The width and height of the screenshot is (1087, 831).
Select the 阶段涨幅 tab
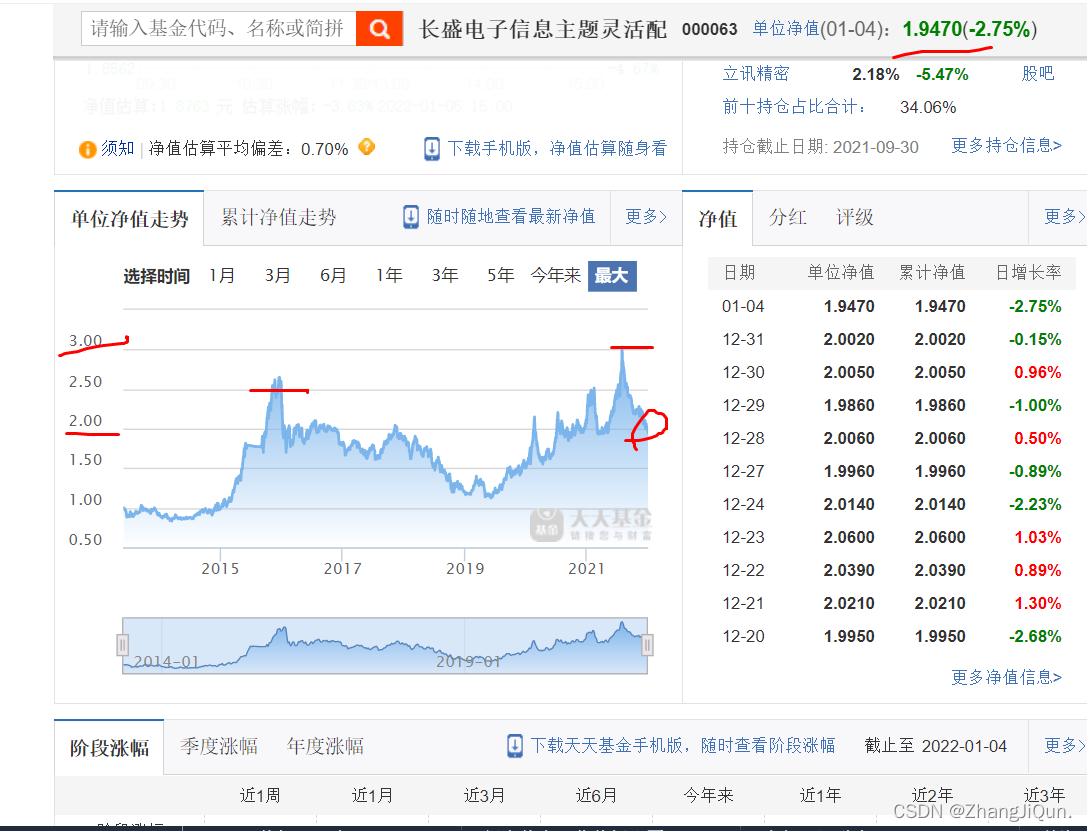(109, 748)
